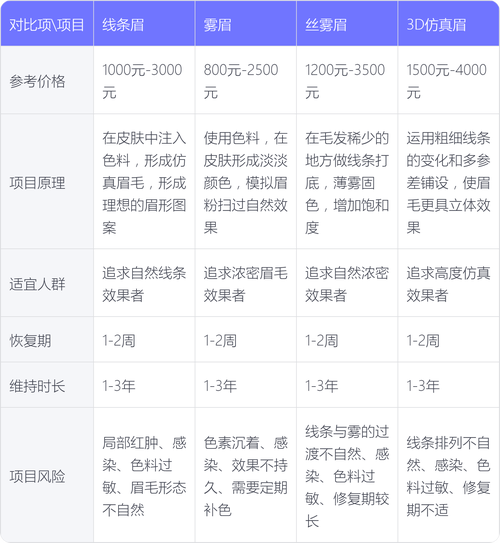500x543 pixels.
Task: Click the 对比项\项目 header cell
Action: pyautogui.click(x=47, y=23)
